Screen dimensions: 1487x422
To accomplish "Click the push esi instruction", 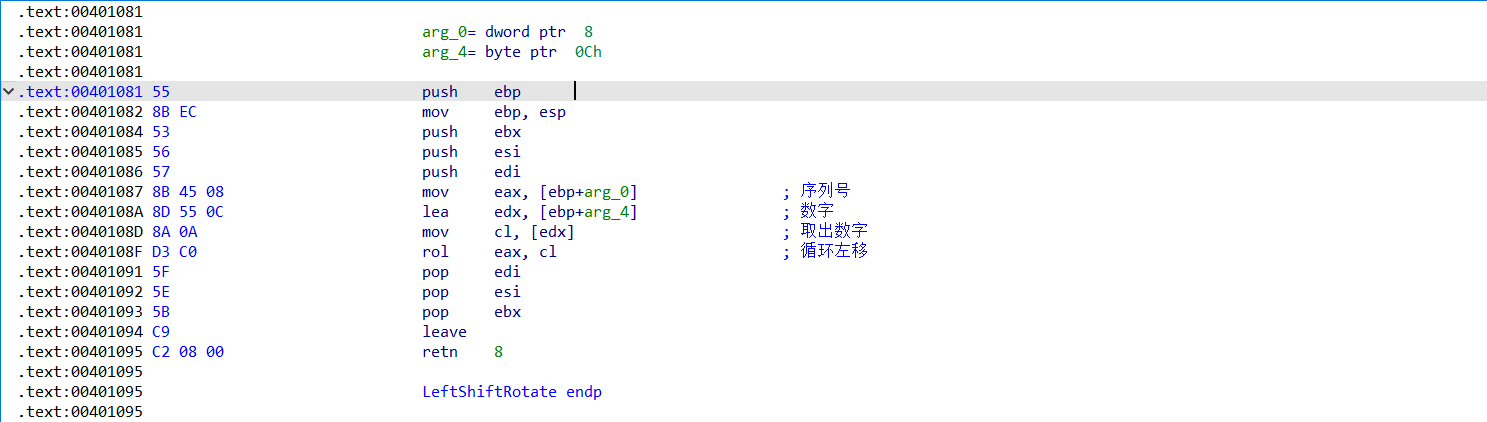I will [x=470, y=152].
